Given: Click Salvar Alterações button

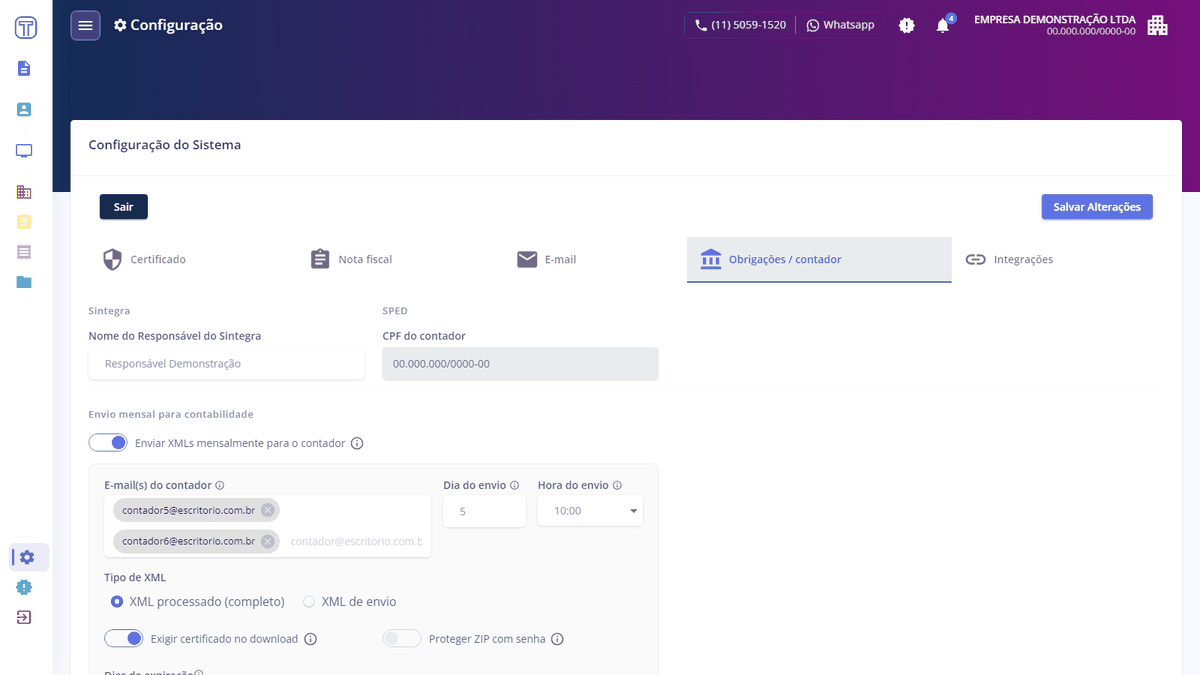Looking at the screenshot, I should 1097,207.
